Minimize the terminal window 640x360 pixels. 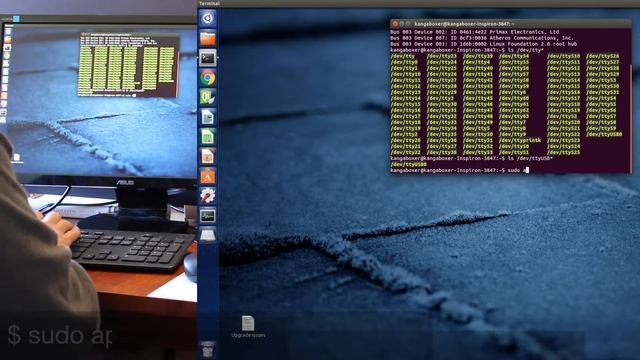[x=401, y=24]
